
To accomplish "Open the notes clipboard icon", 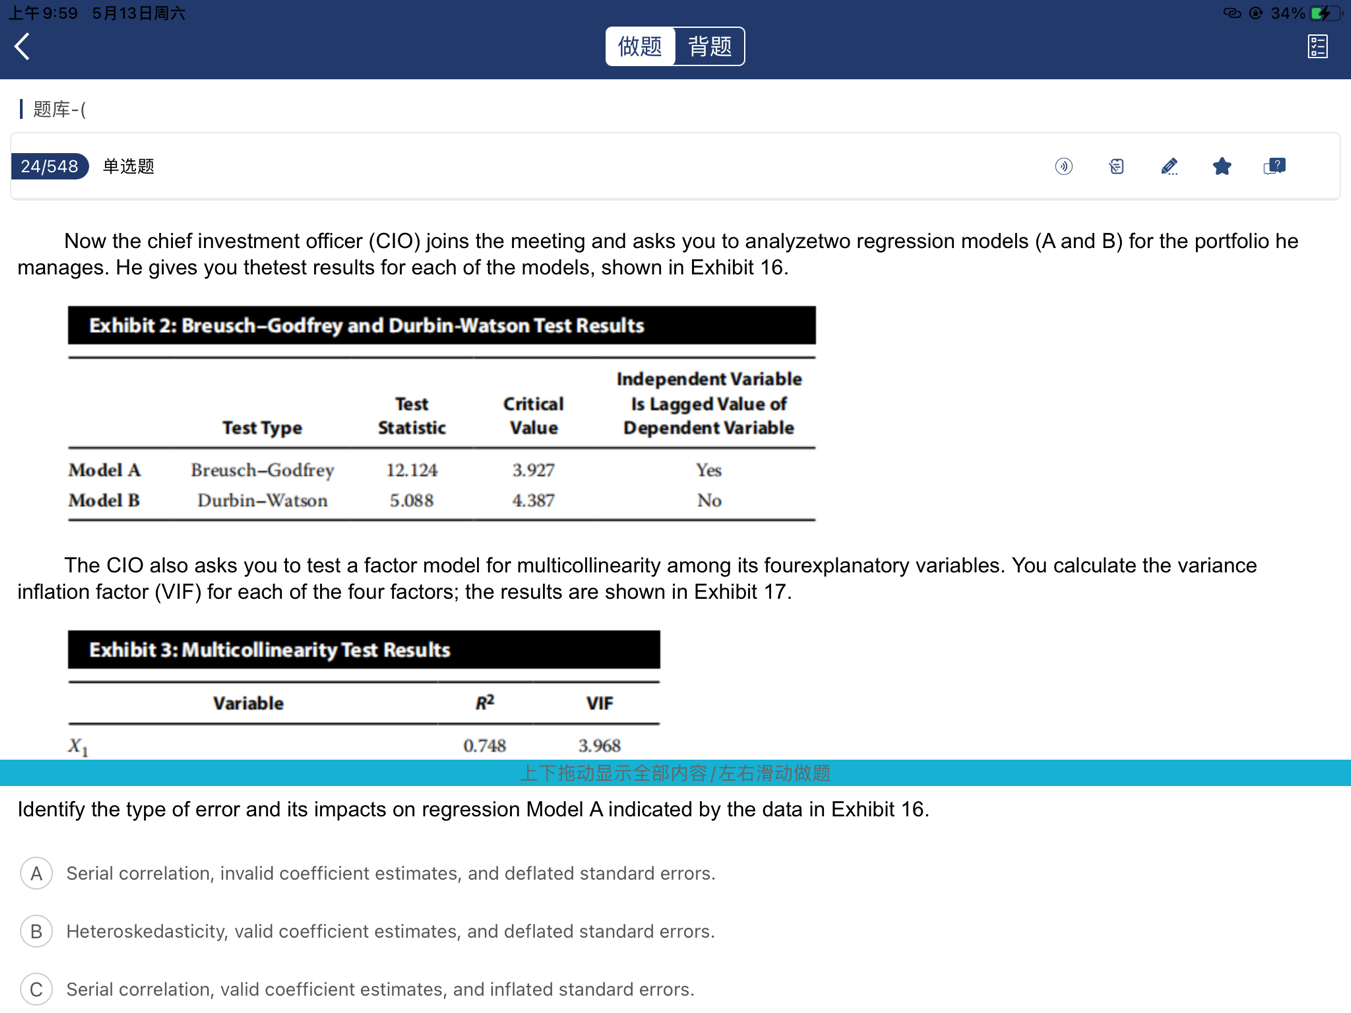I will point(1117,166).
